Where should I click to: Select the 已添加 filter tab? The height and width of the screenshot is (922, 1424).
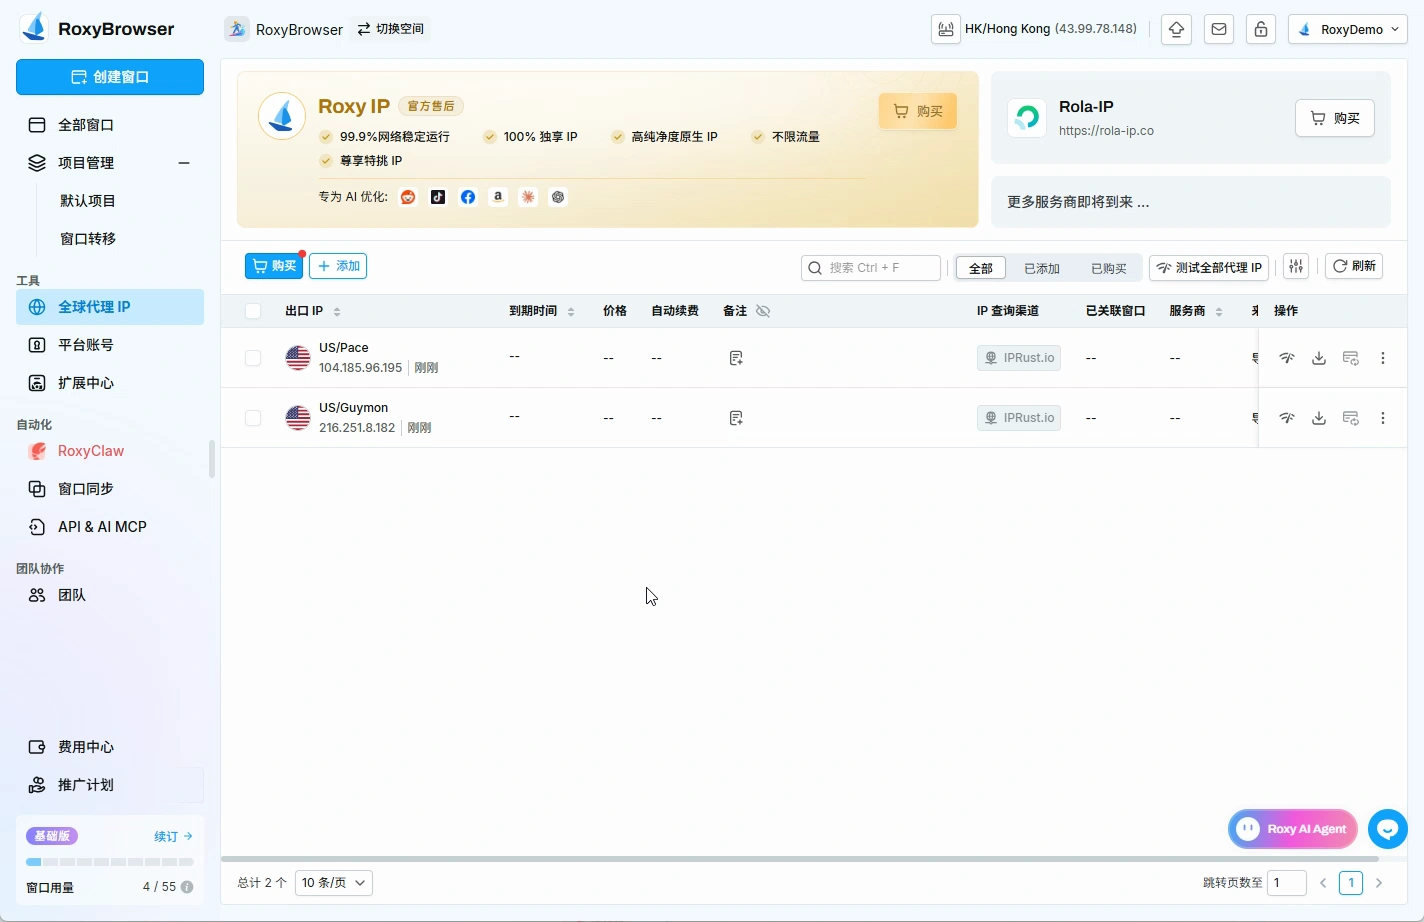click(1042, 268)
